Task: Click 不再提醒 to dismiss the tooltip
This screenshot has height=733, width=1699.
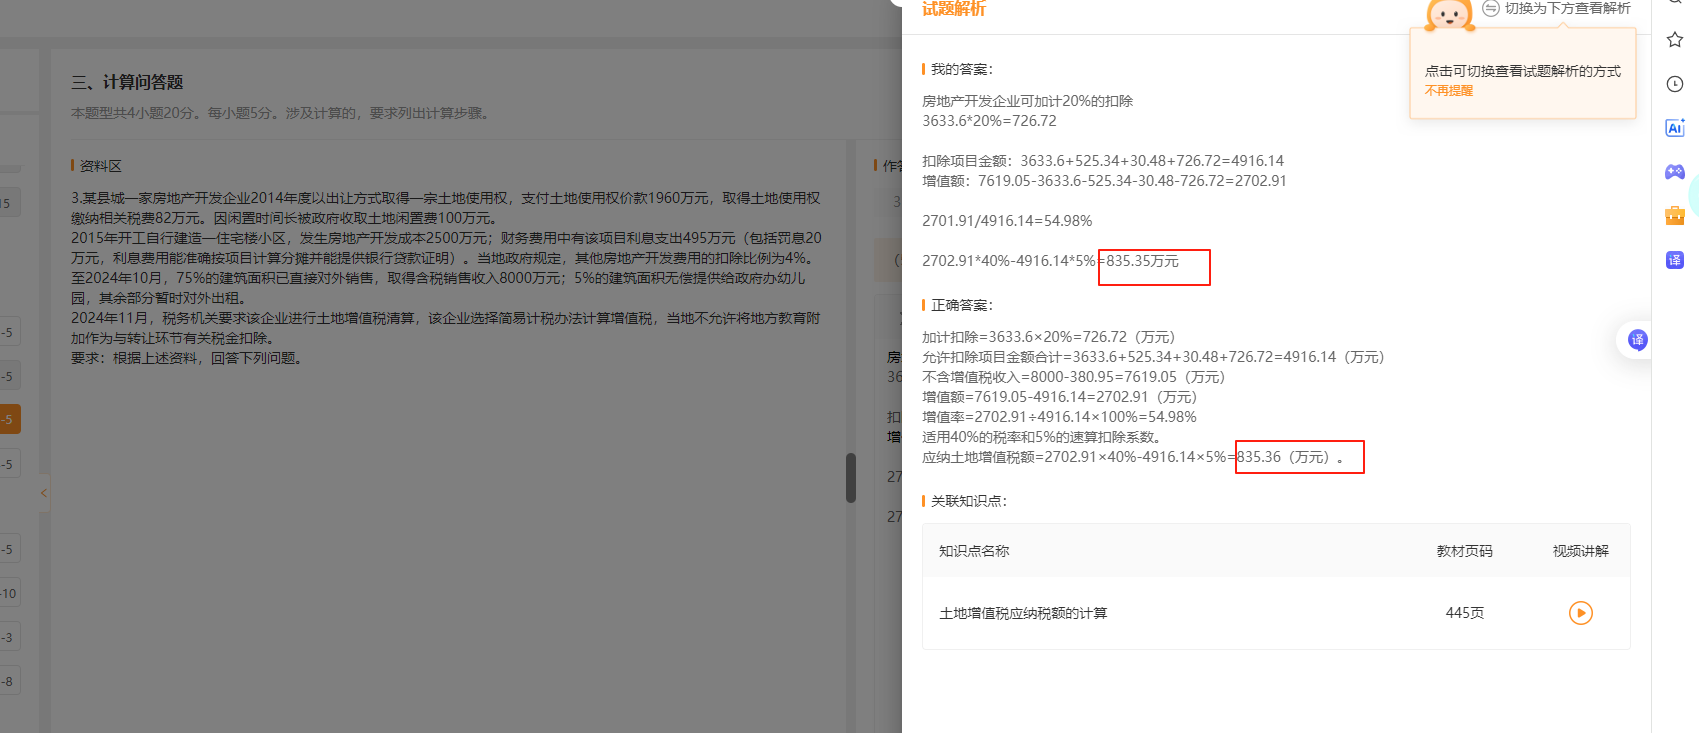Action: tap(1449, 91)
